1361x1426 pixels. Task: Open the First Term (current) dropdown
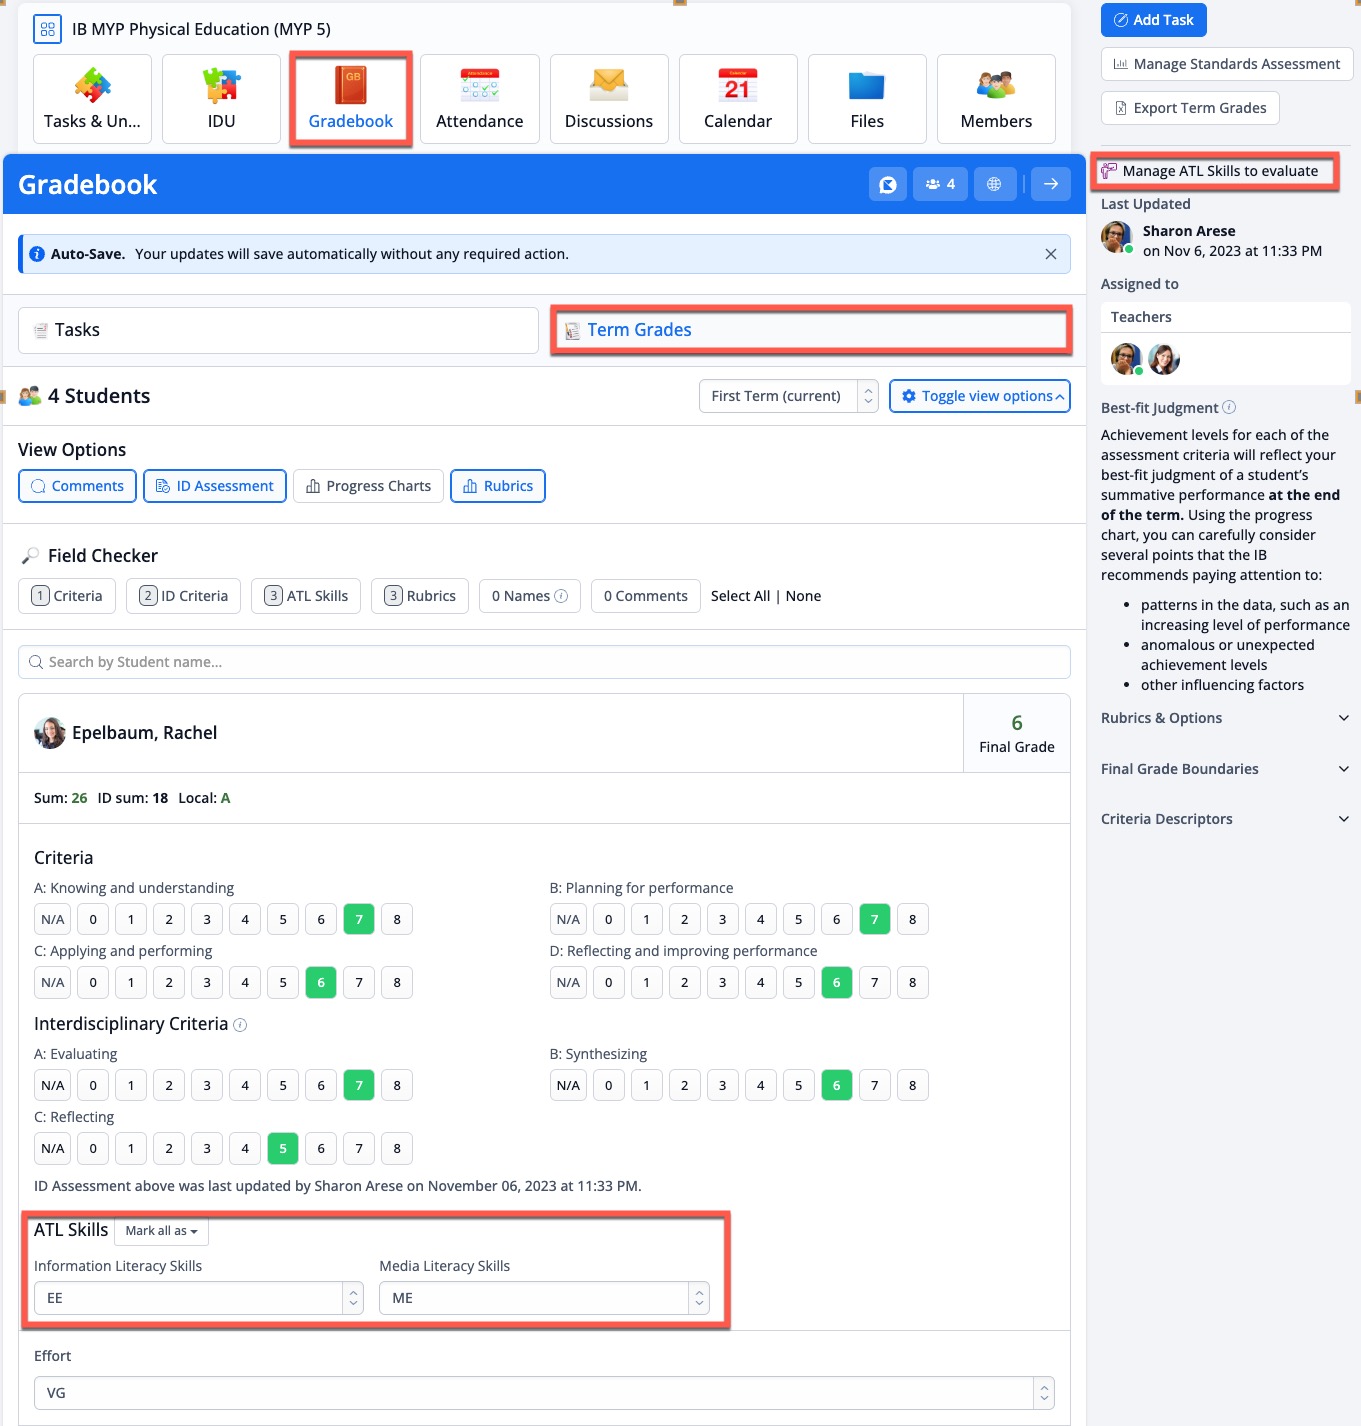click(788, 396)
